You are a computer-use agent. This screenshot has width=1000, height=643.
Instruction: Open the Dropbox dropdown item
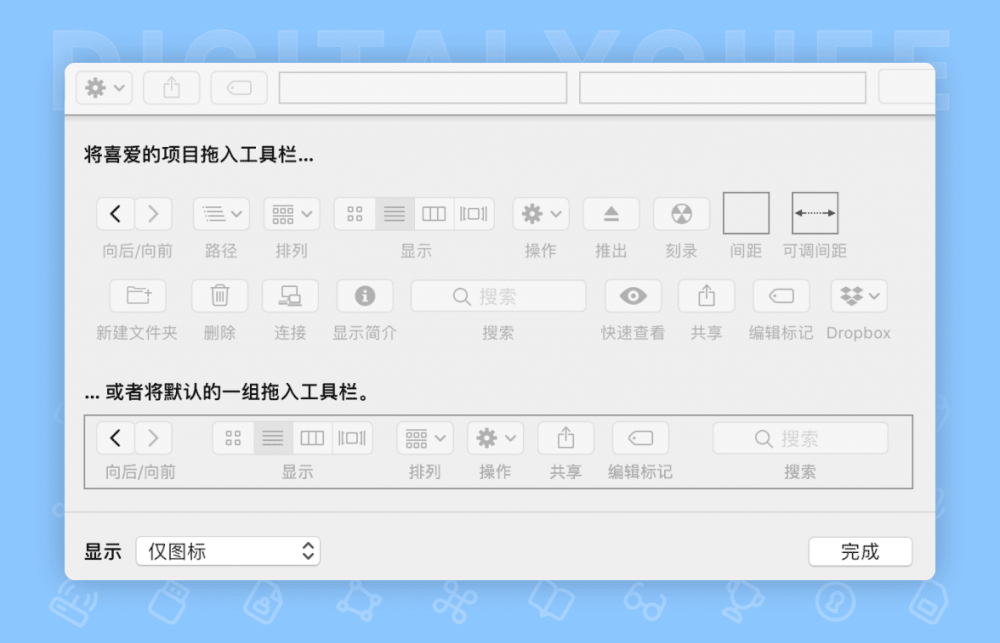click(x=859, y=296)
